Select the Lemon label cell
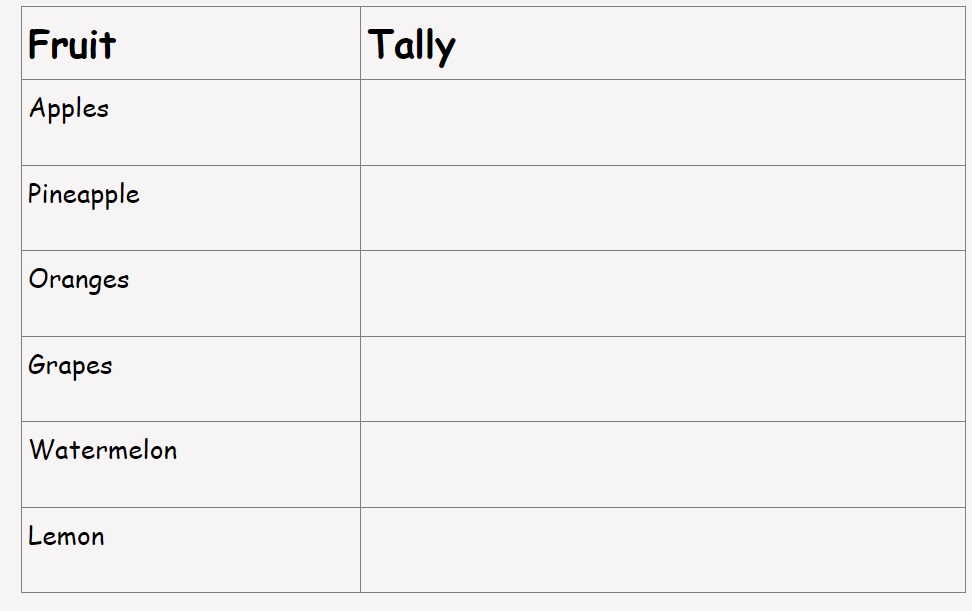 [x=191, y=550]
